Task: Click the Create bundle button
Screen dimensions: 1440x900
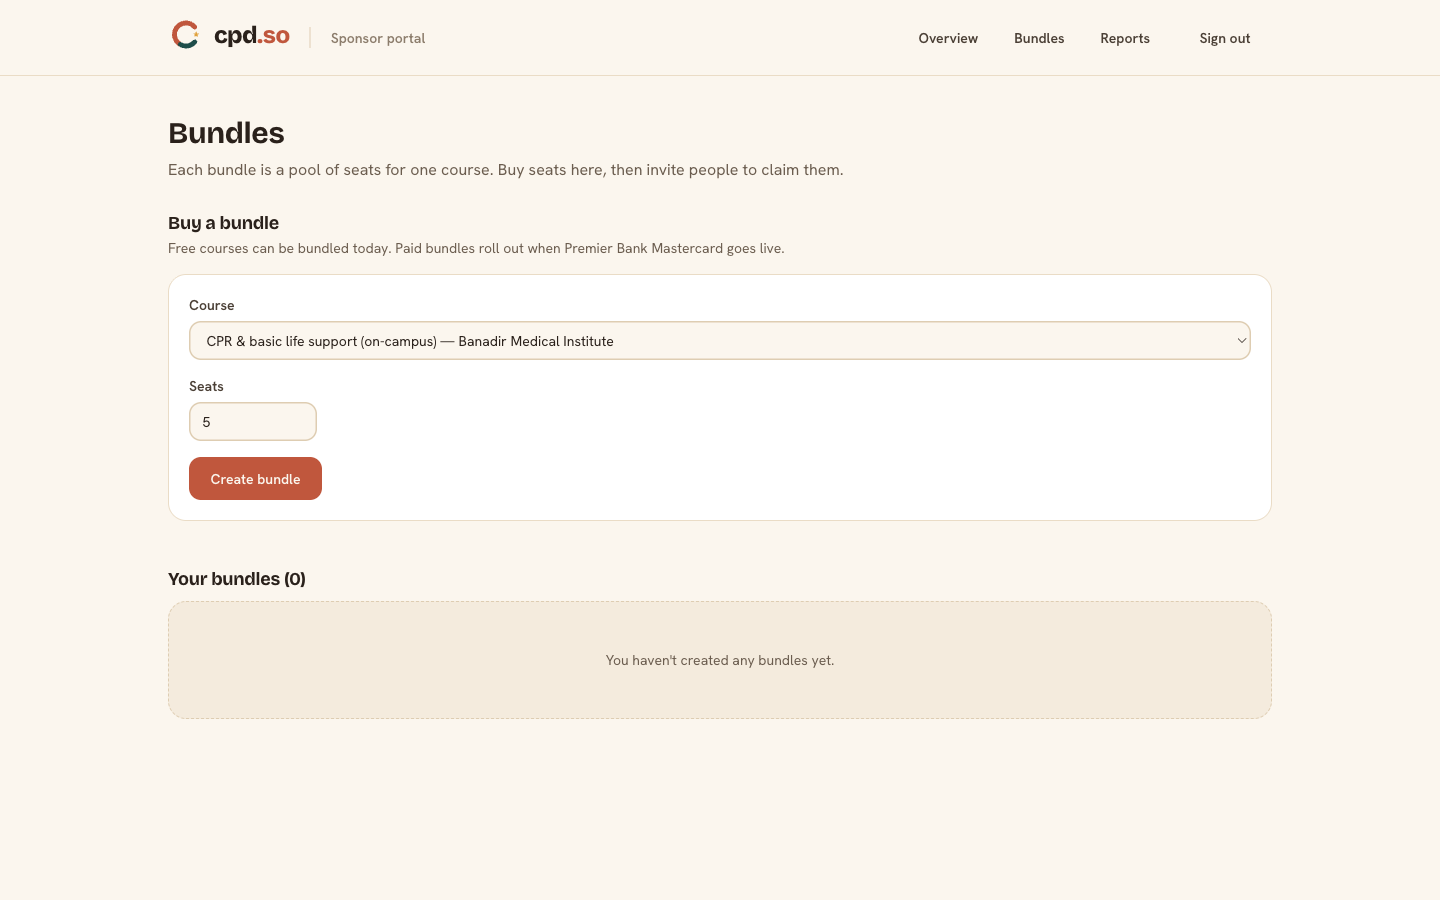Action: tap(255, 479)
